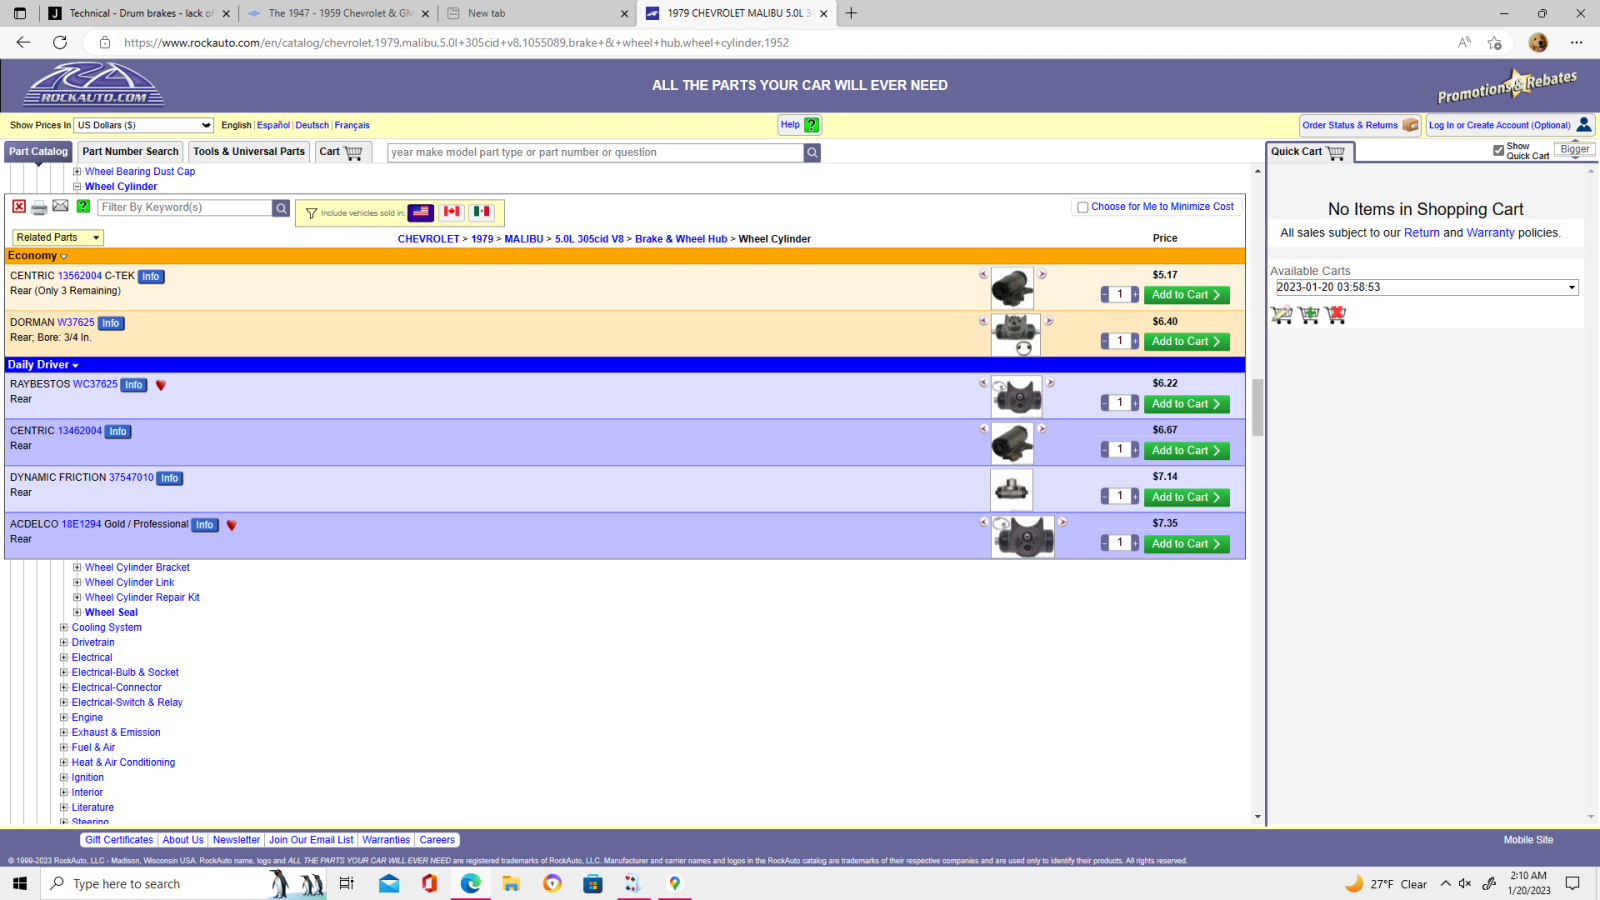1600x900 pixels.
Task: Add Centric 13562004 to cart
Action: (1186, 295)
